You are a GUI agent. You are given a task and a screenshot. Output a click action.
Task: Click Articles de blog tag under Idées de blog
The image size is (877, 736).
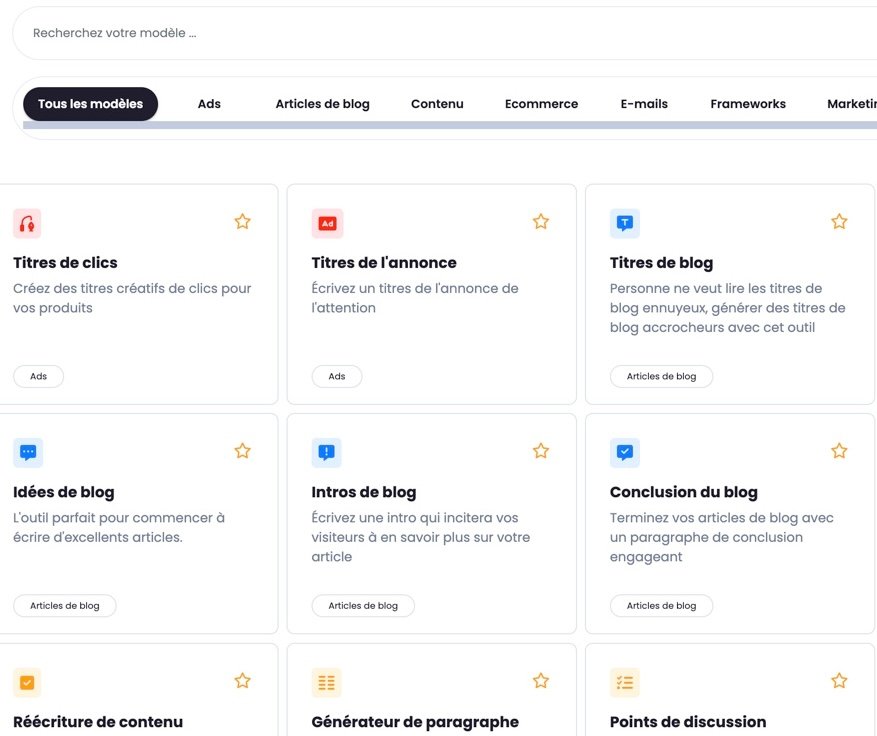(65, 606)
